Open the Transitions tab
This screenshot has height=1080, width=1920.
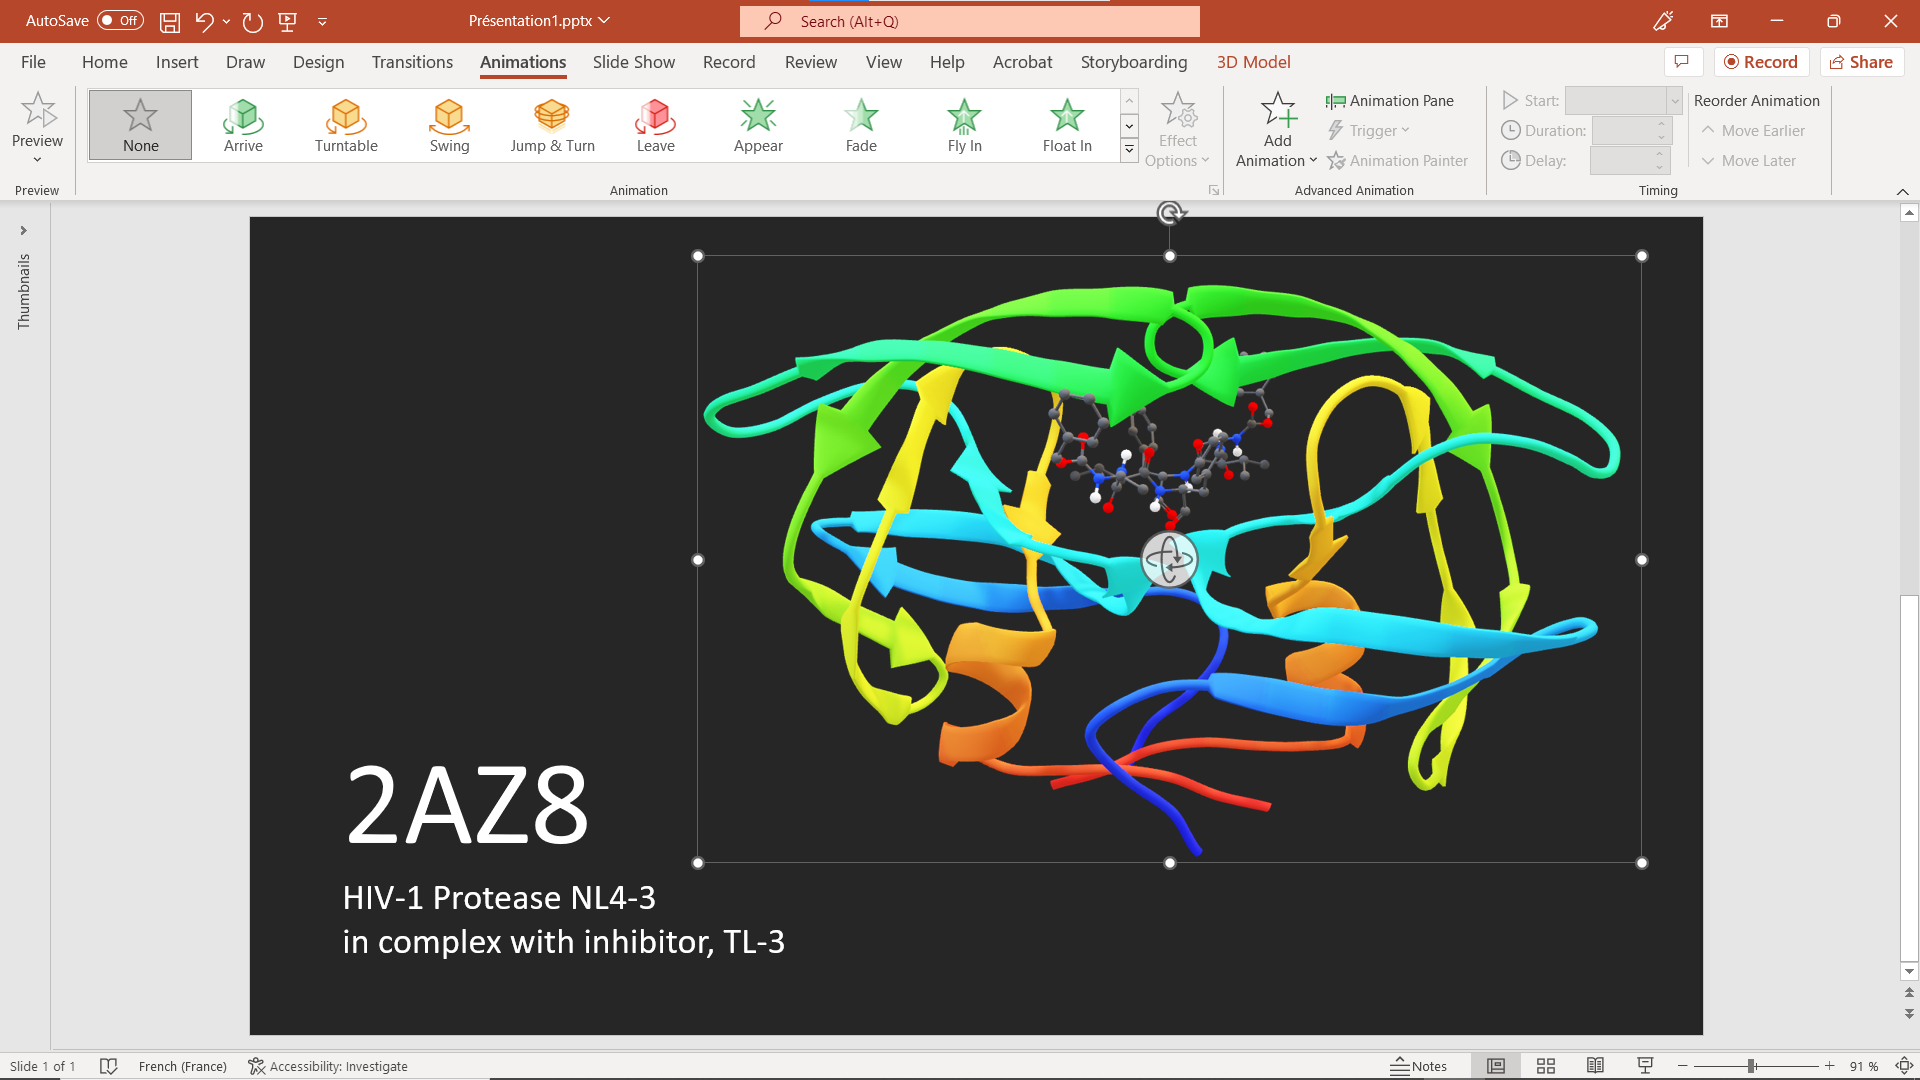tap(412, 62)
